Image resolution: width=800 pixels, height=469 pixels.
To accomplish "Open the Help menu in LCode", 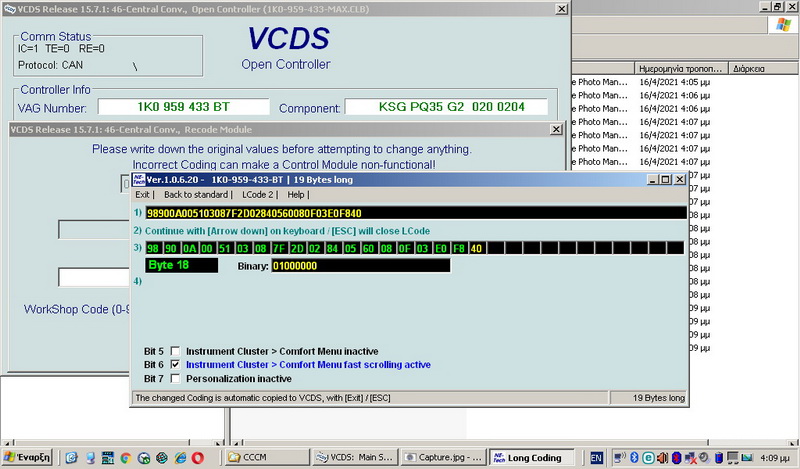I will coord(295,194).
